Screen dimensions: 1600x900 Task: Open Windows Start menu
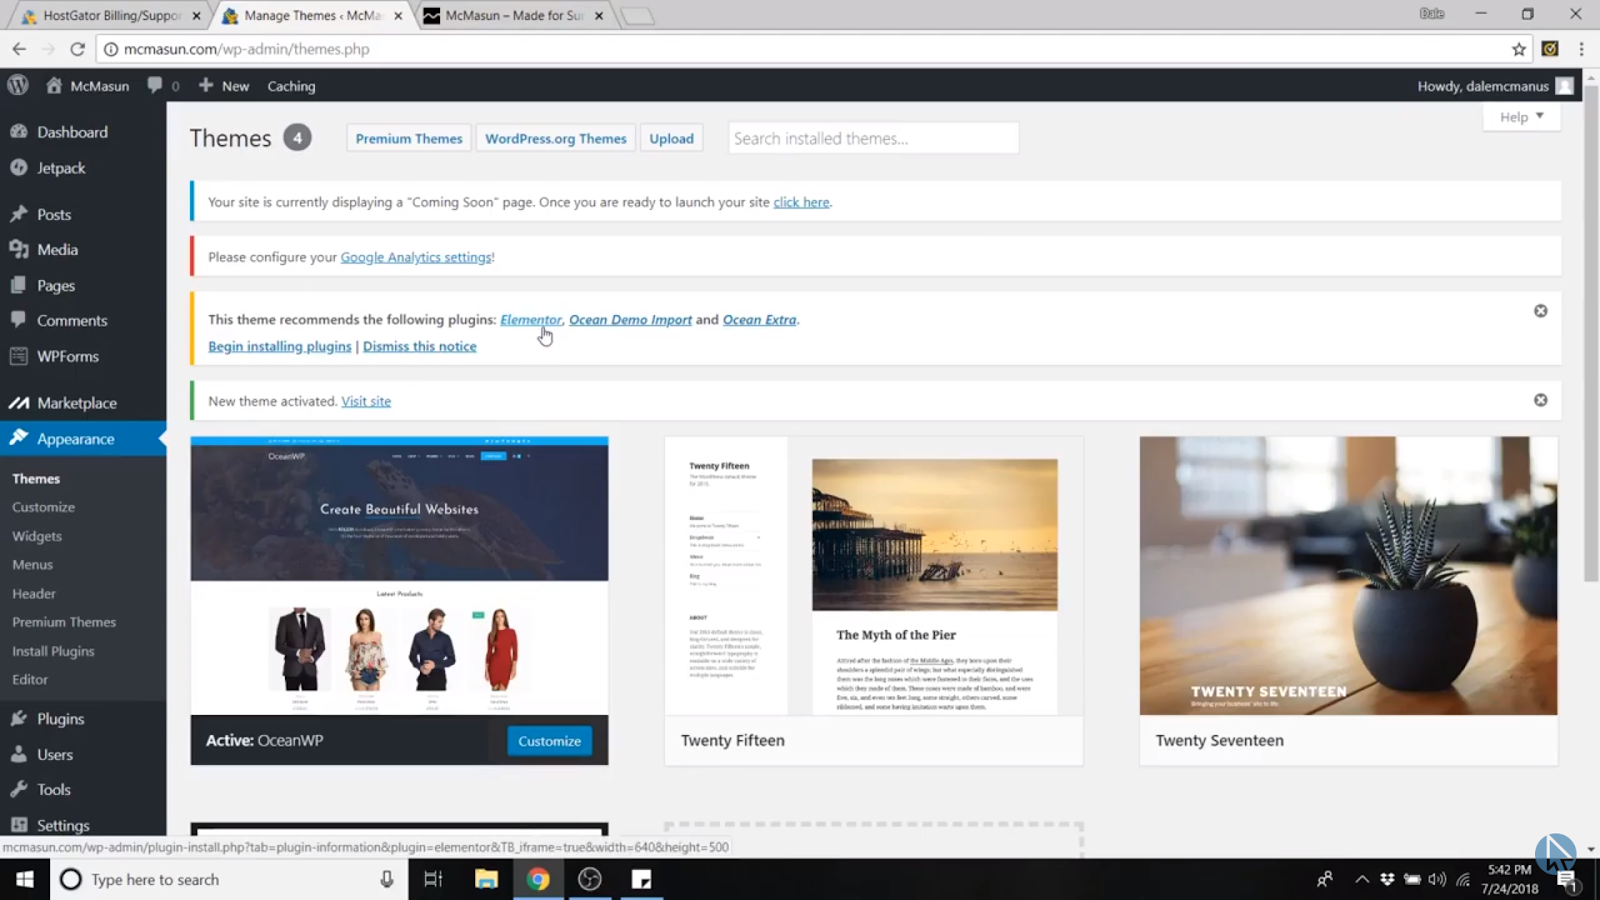[25, 880]
